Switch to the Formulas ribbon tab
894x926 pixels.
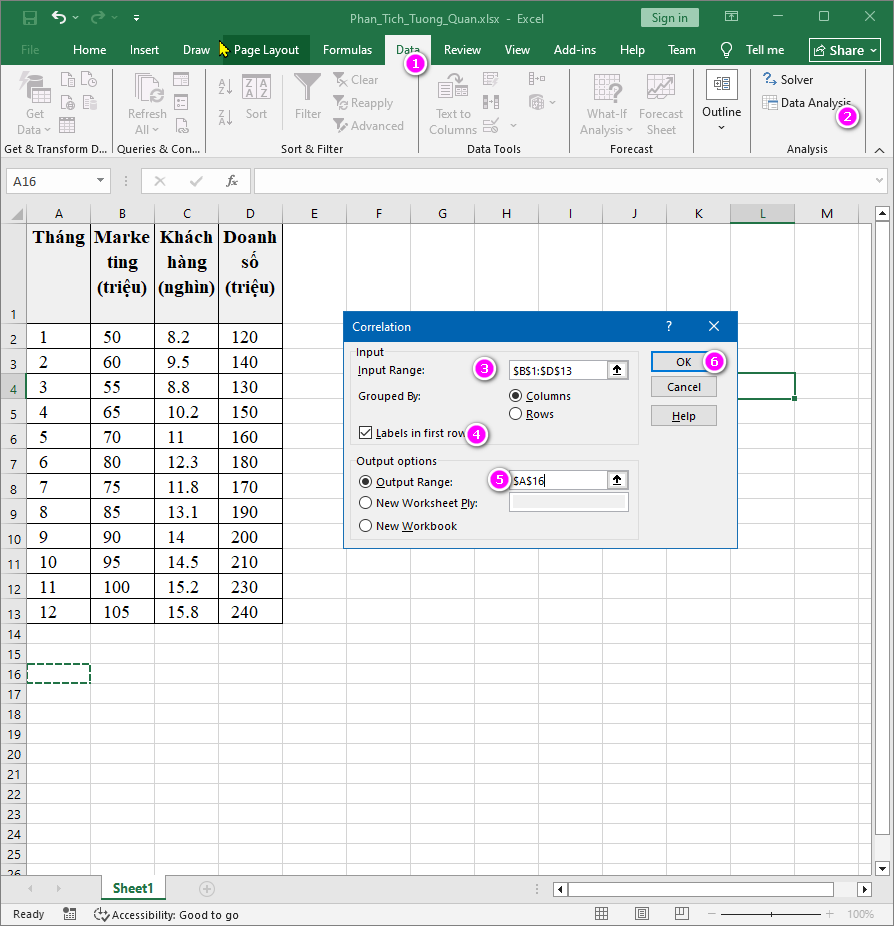[x=347, y=49]
